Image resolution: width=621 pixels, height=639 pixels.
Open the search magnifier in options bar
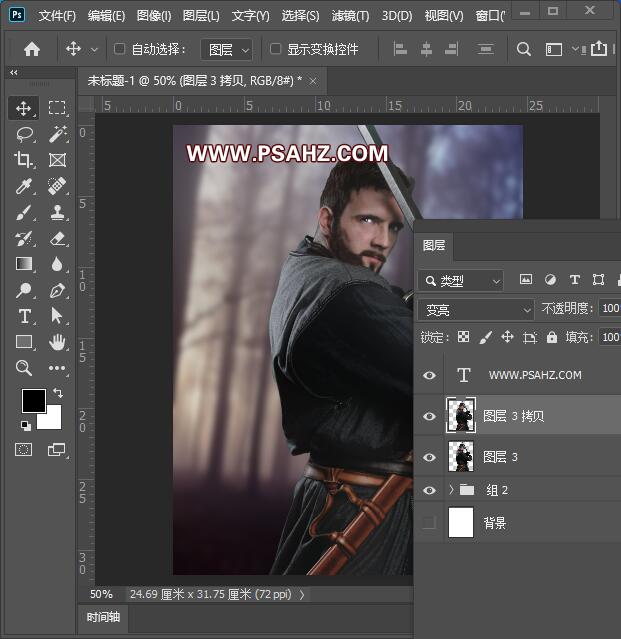(x=524, y=49)
